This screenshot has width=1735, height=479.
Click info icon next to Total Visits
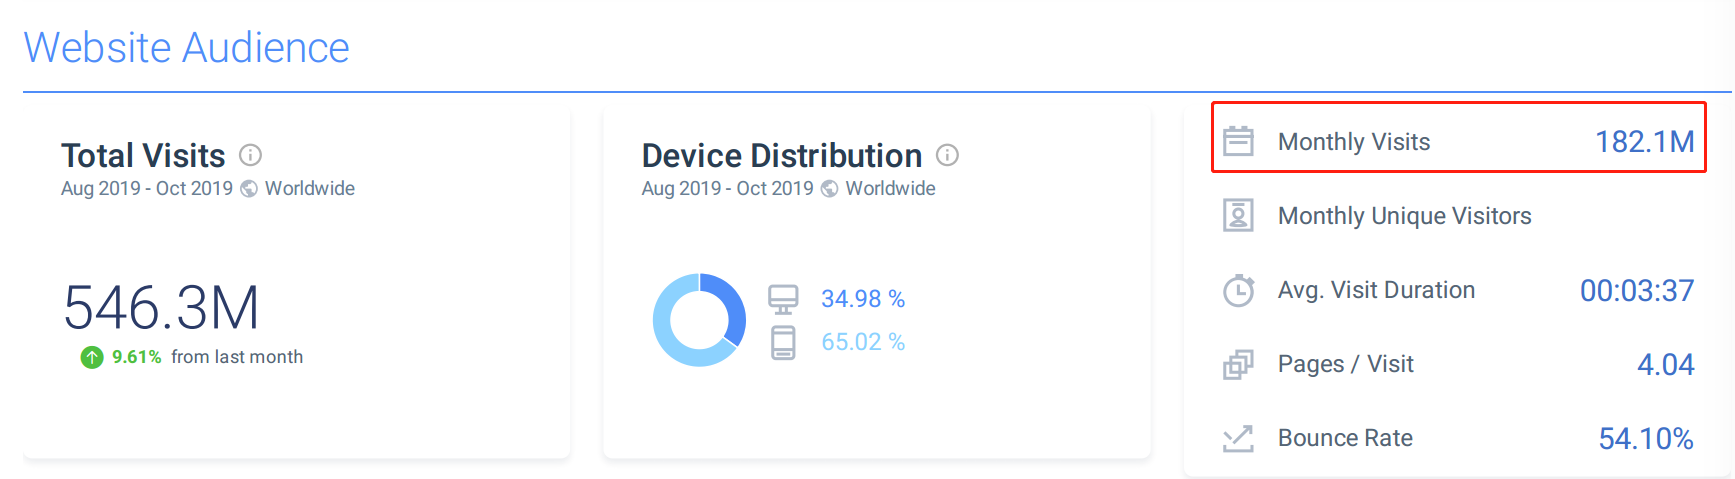pos(250,155)
